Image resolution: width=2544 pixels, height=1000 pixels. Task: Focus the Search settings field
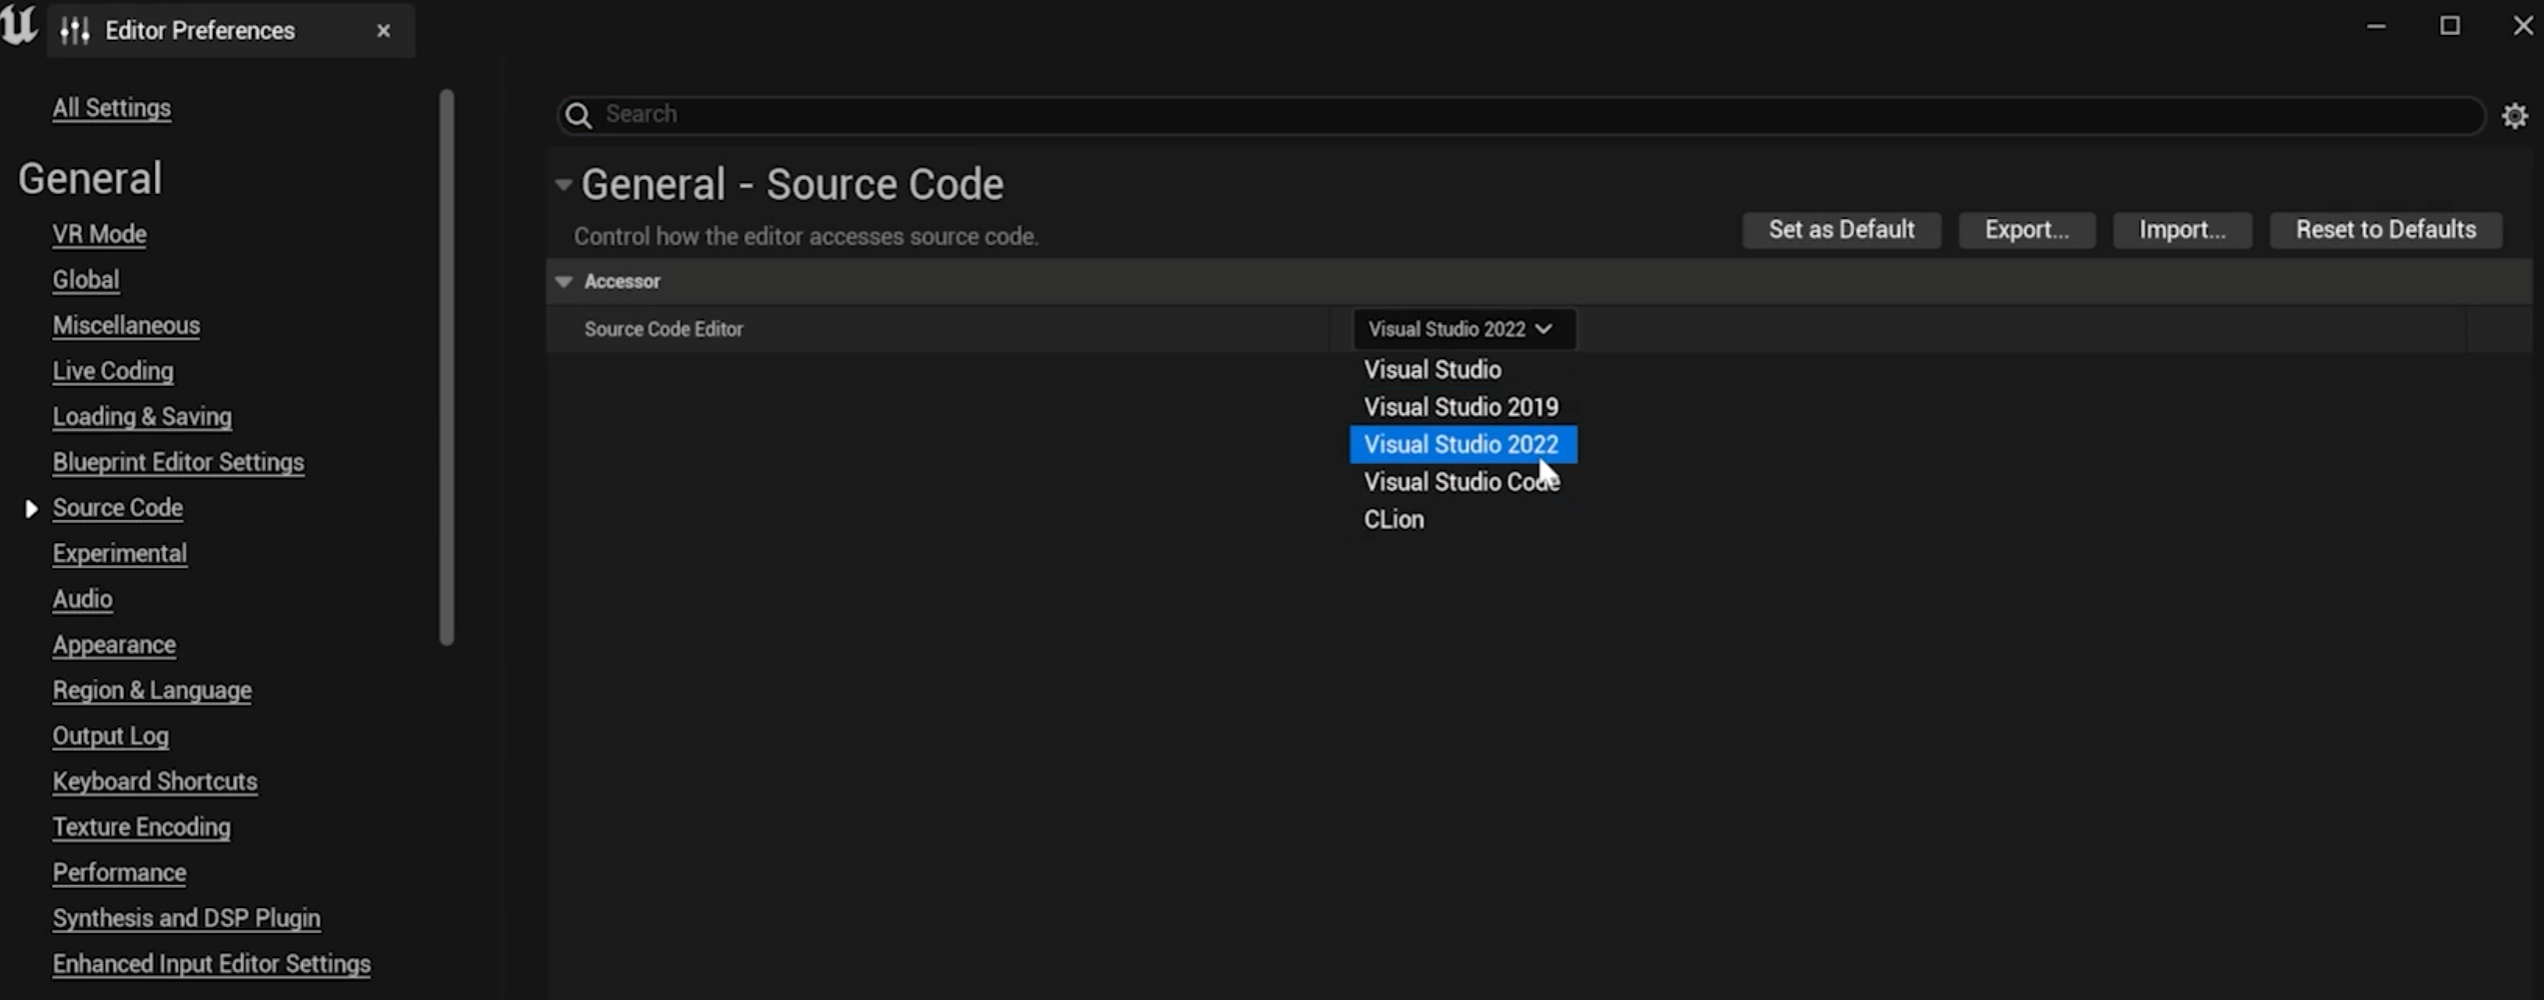[1520, 115]
